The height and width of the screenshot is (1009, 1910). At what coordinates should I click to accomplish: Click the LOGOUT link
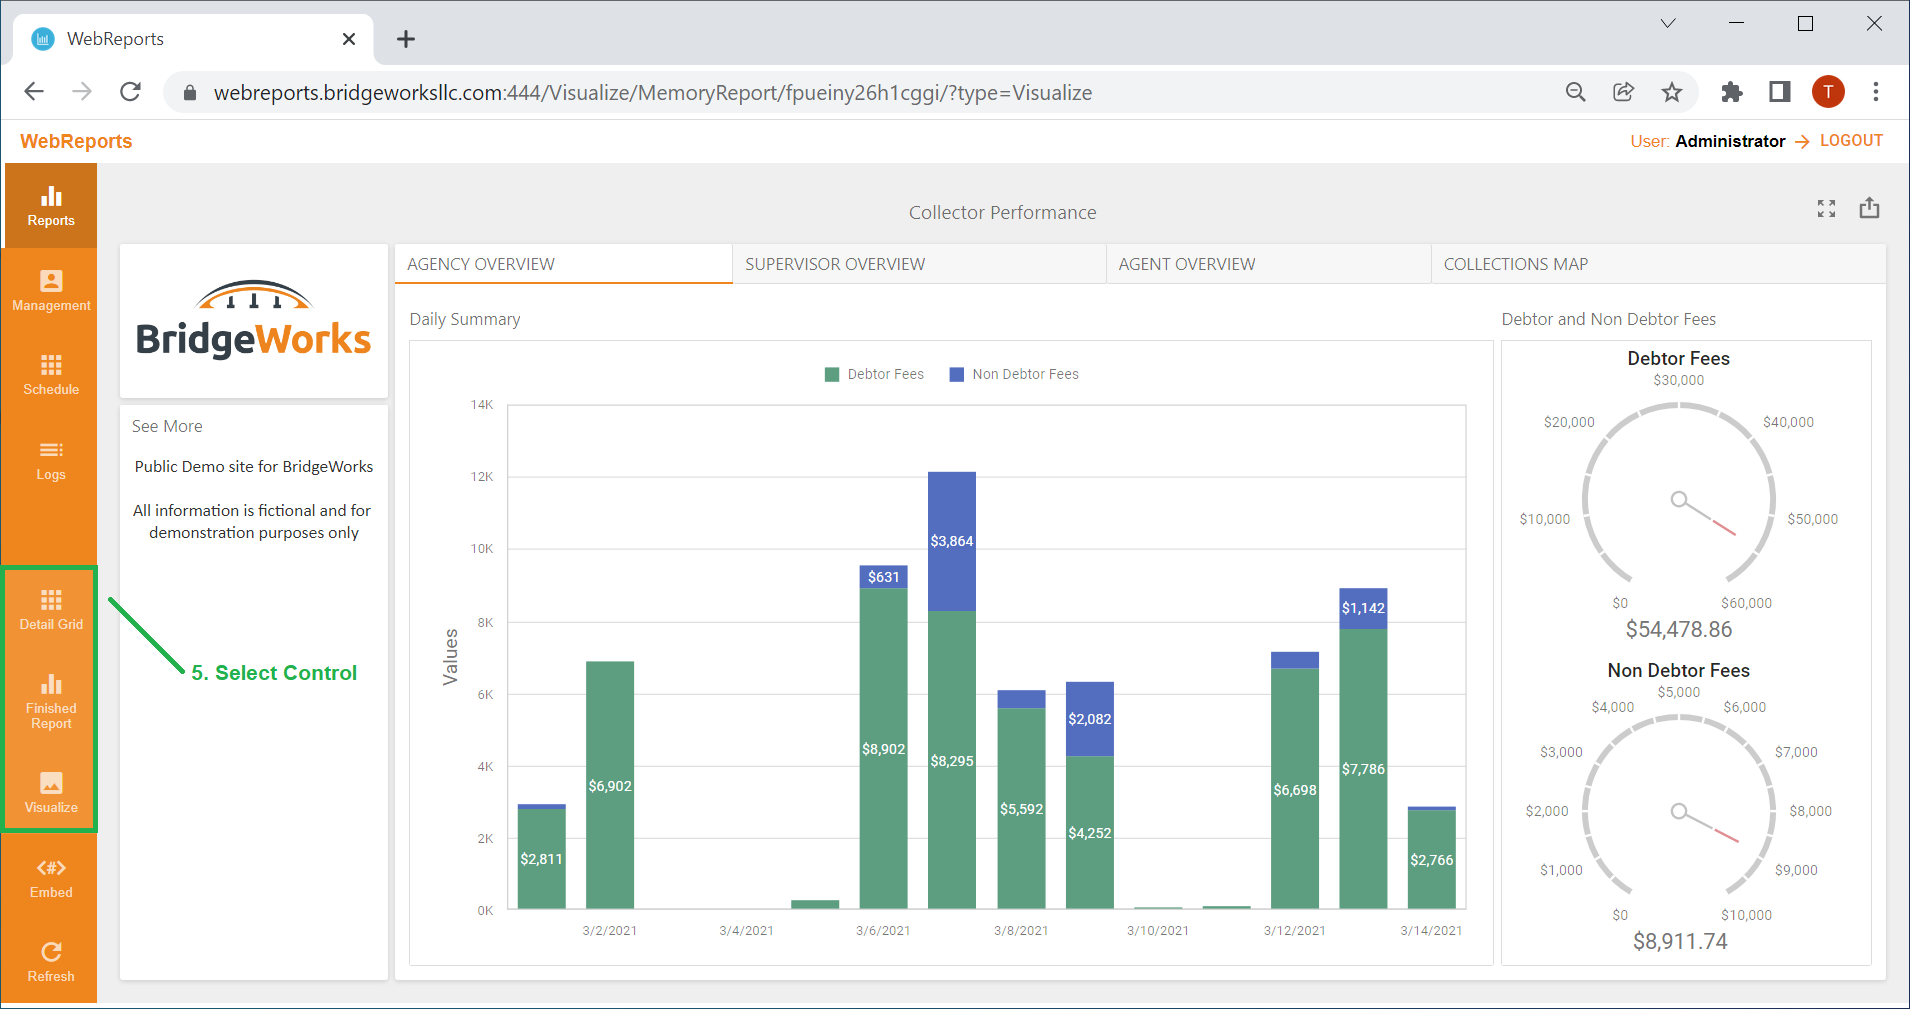tap(1851, 141)
